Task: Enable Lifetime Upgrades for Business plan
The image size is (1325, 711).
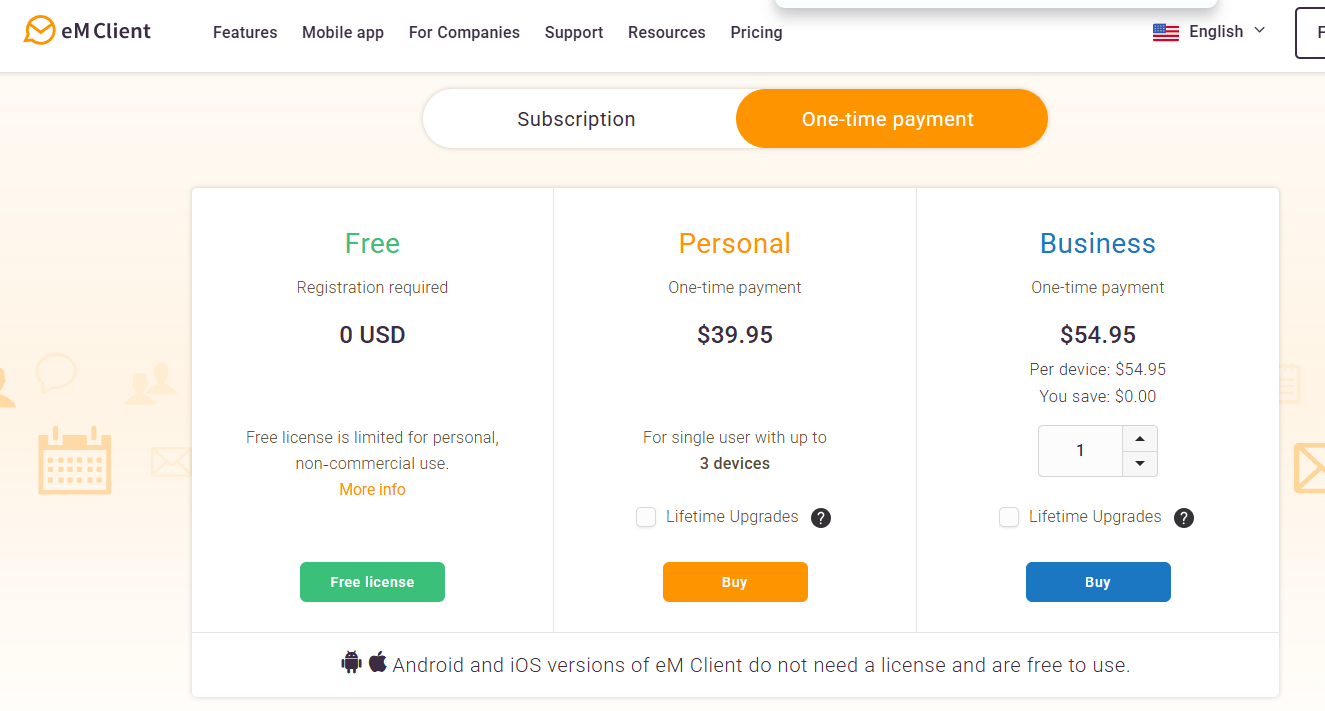Action: pos(1008,518)
